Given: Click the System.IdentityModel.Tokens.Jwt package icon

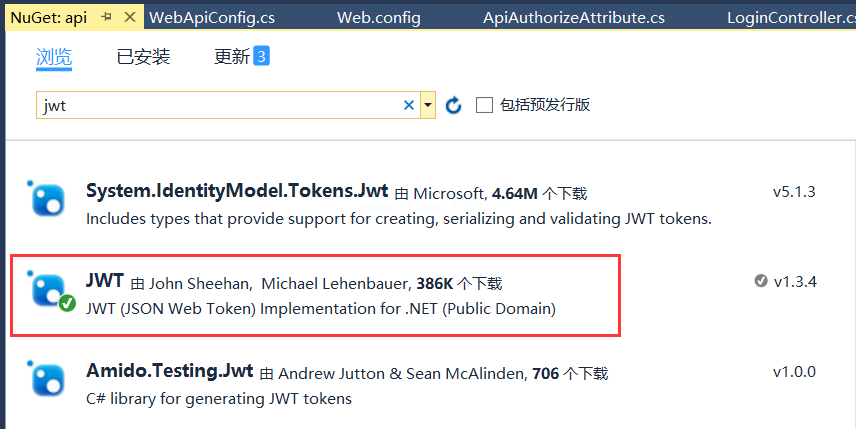Looking at the screenshot, I should tap(47, 199).
